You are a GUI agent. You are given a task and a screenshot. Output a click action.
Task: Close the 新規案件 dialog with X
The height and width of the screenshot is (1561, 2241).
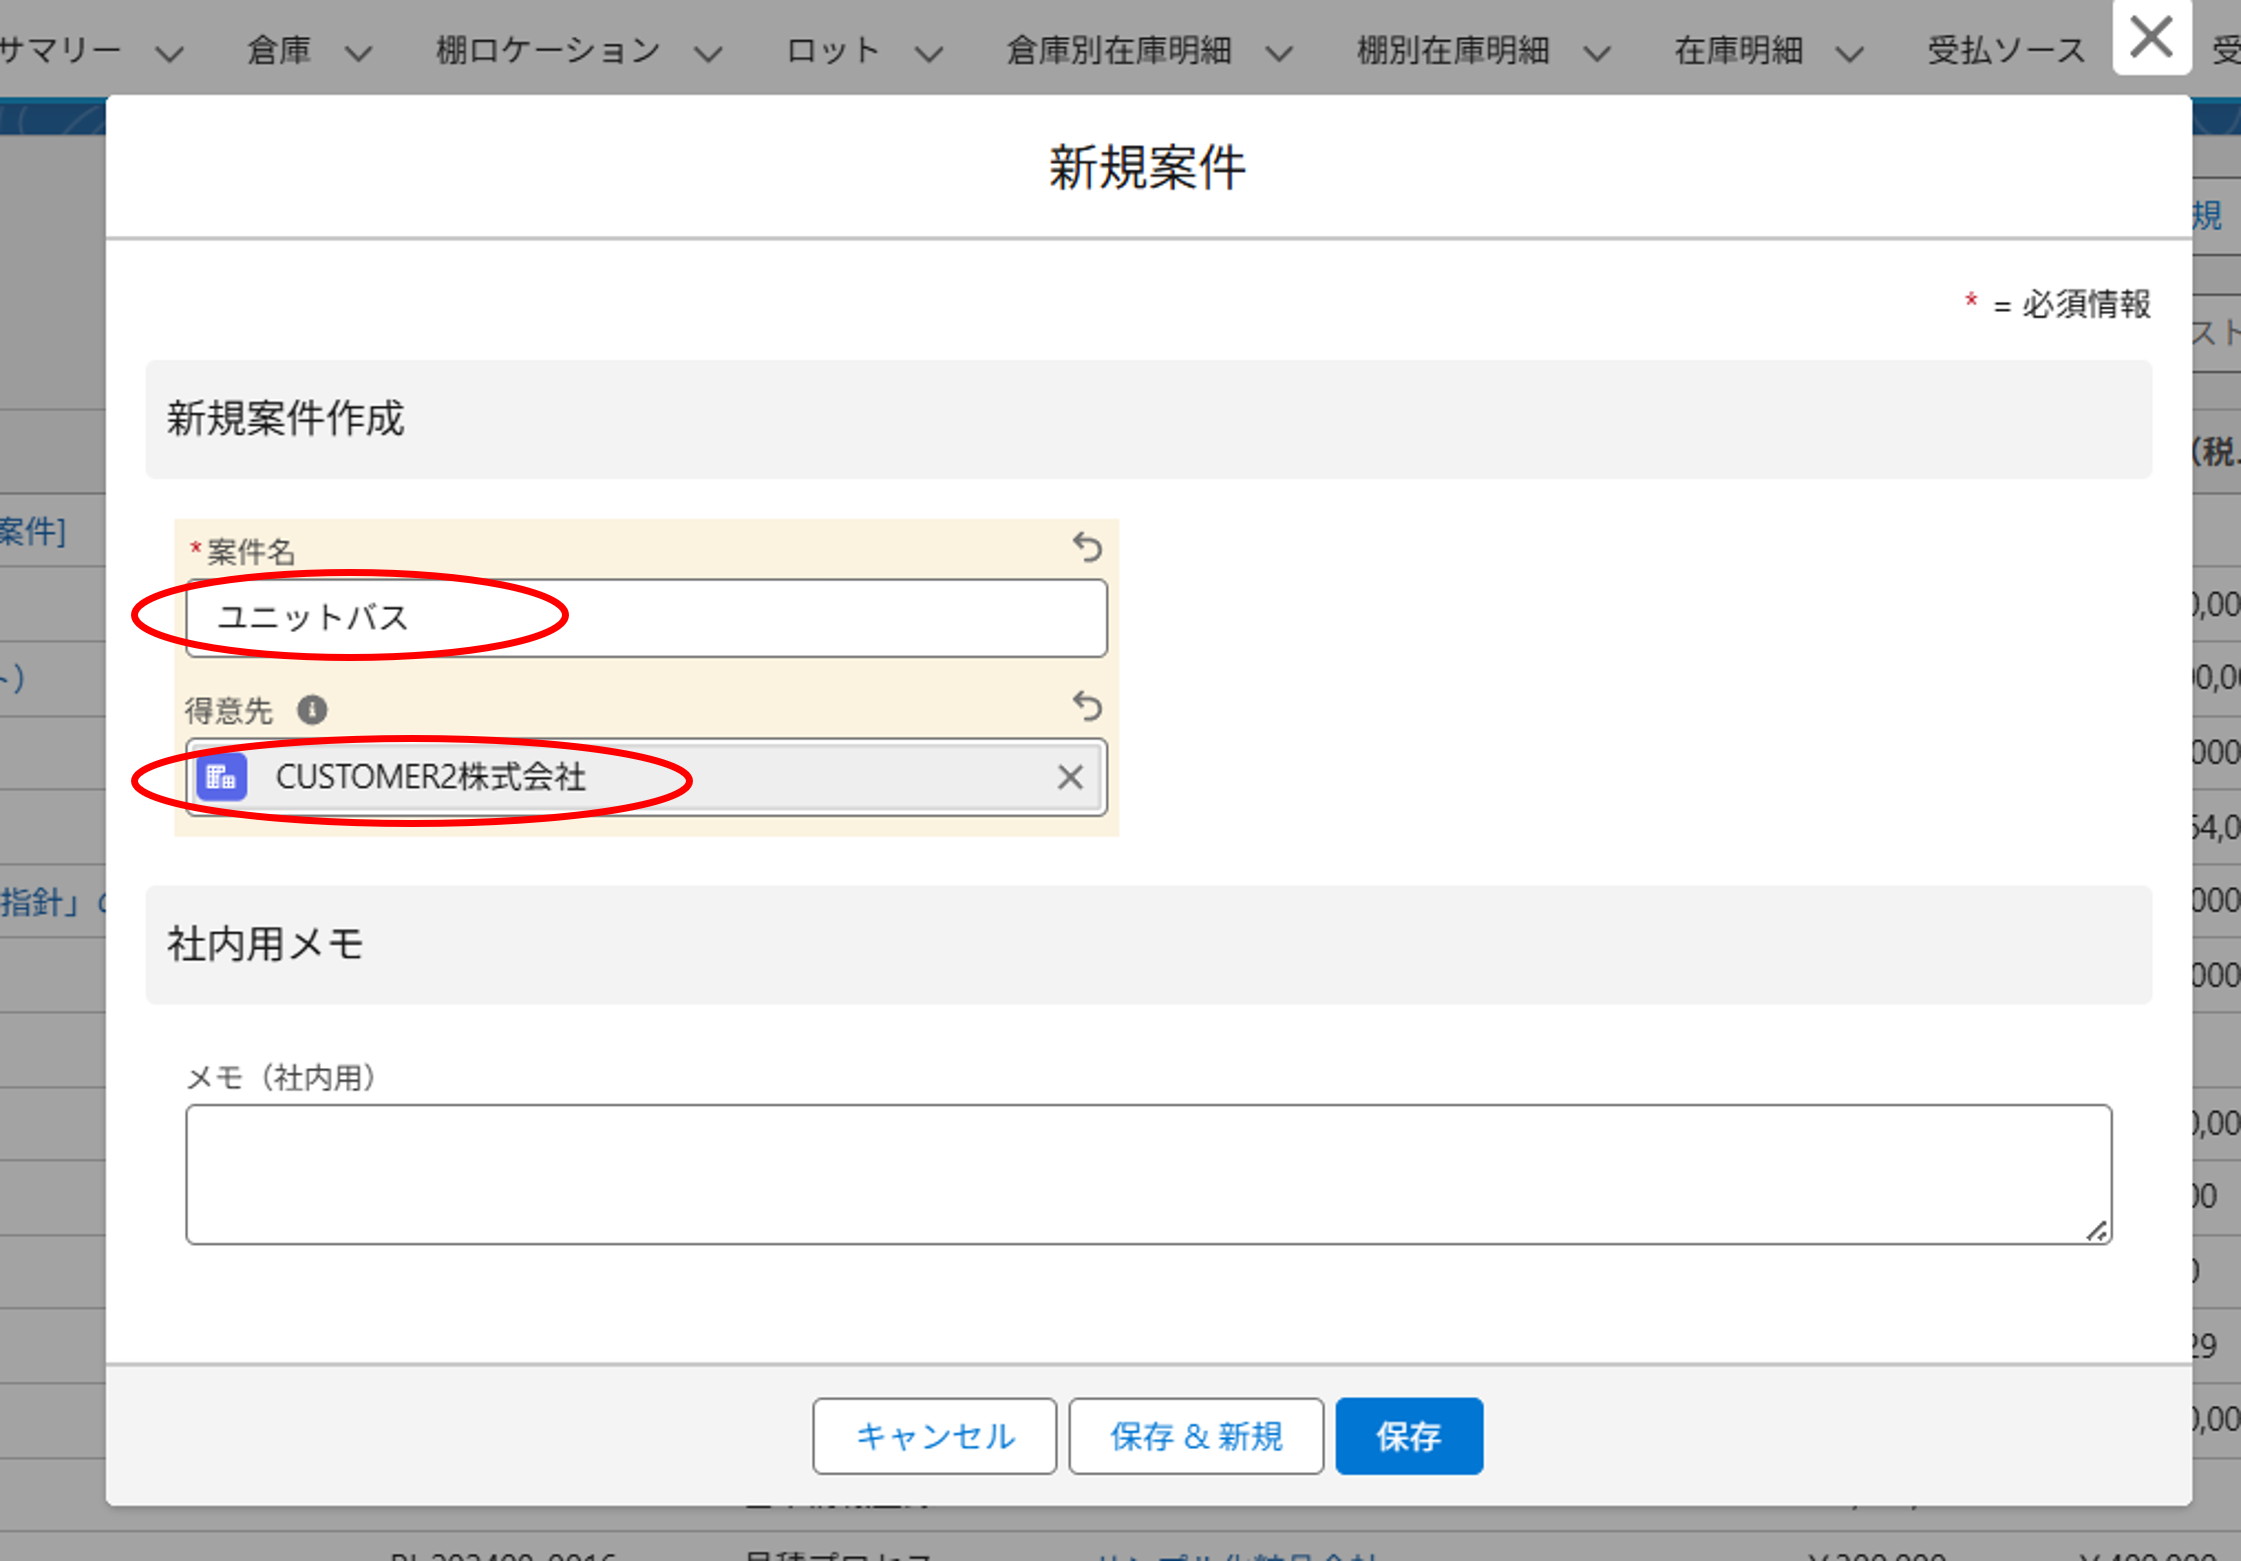coord(2151,38)
